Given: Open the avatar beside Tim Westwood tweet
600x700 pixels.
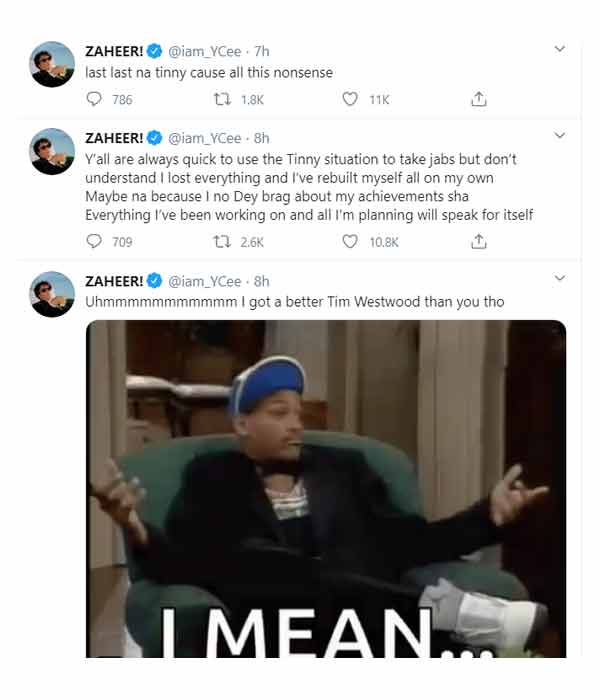Looking at the screenshot, I should (52, 294).
